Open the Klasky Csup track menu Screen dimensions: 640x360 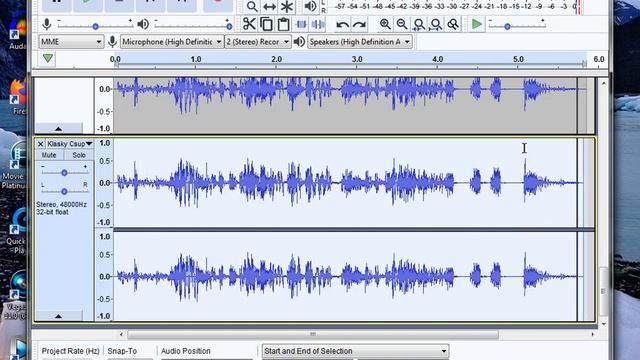(69, 144)
